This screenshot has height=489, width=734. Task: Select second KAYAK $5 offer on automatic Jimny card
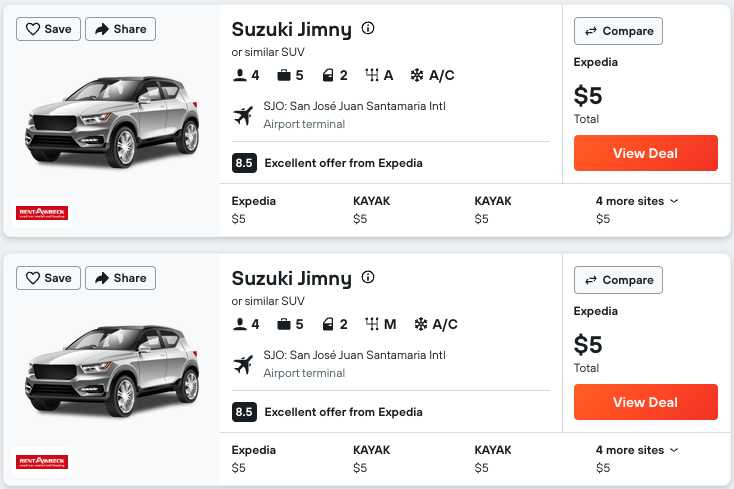[493, 210]
